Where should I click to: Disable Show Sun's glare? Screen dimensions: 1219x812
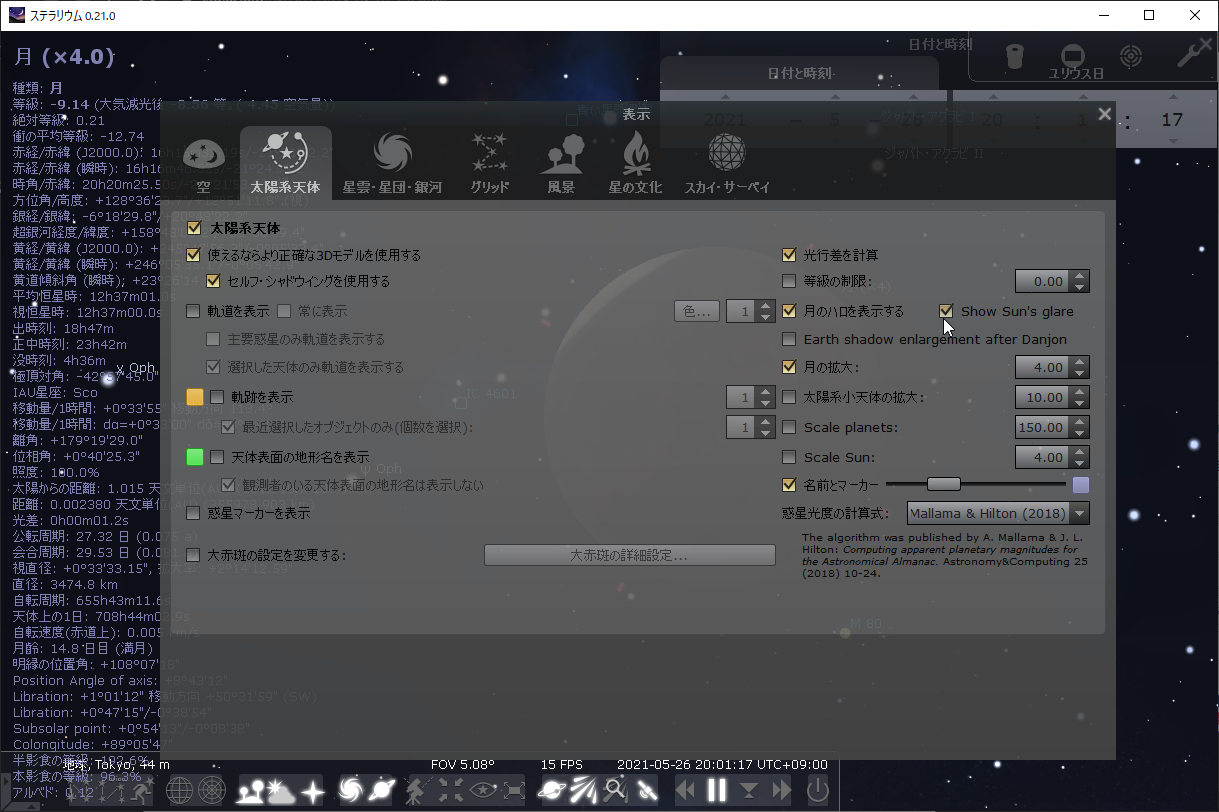[x=946, y=311]
